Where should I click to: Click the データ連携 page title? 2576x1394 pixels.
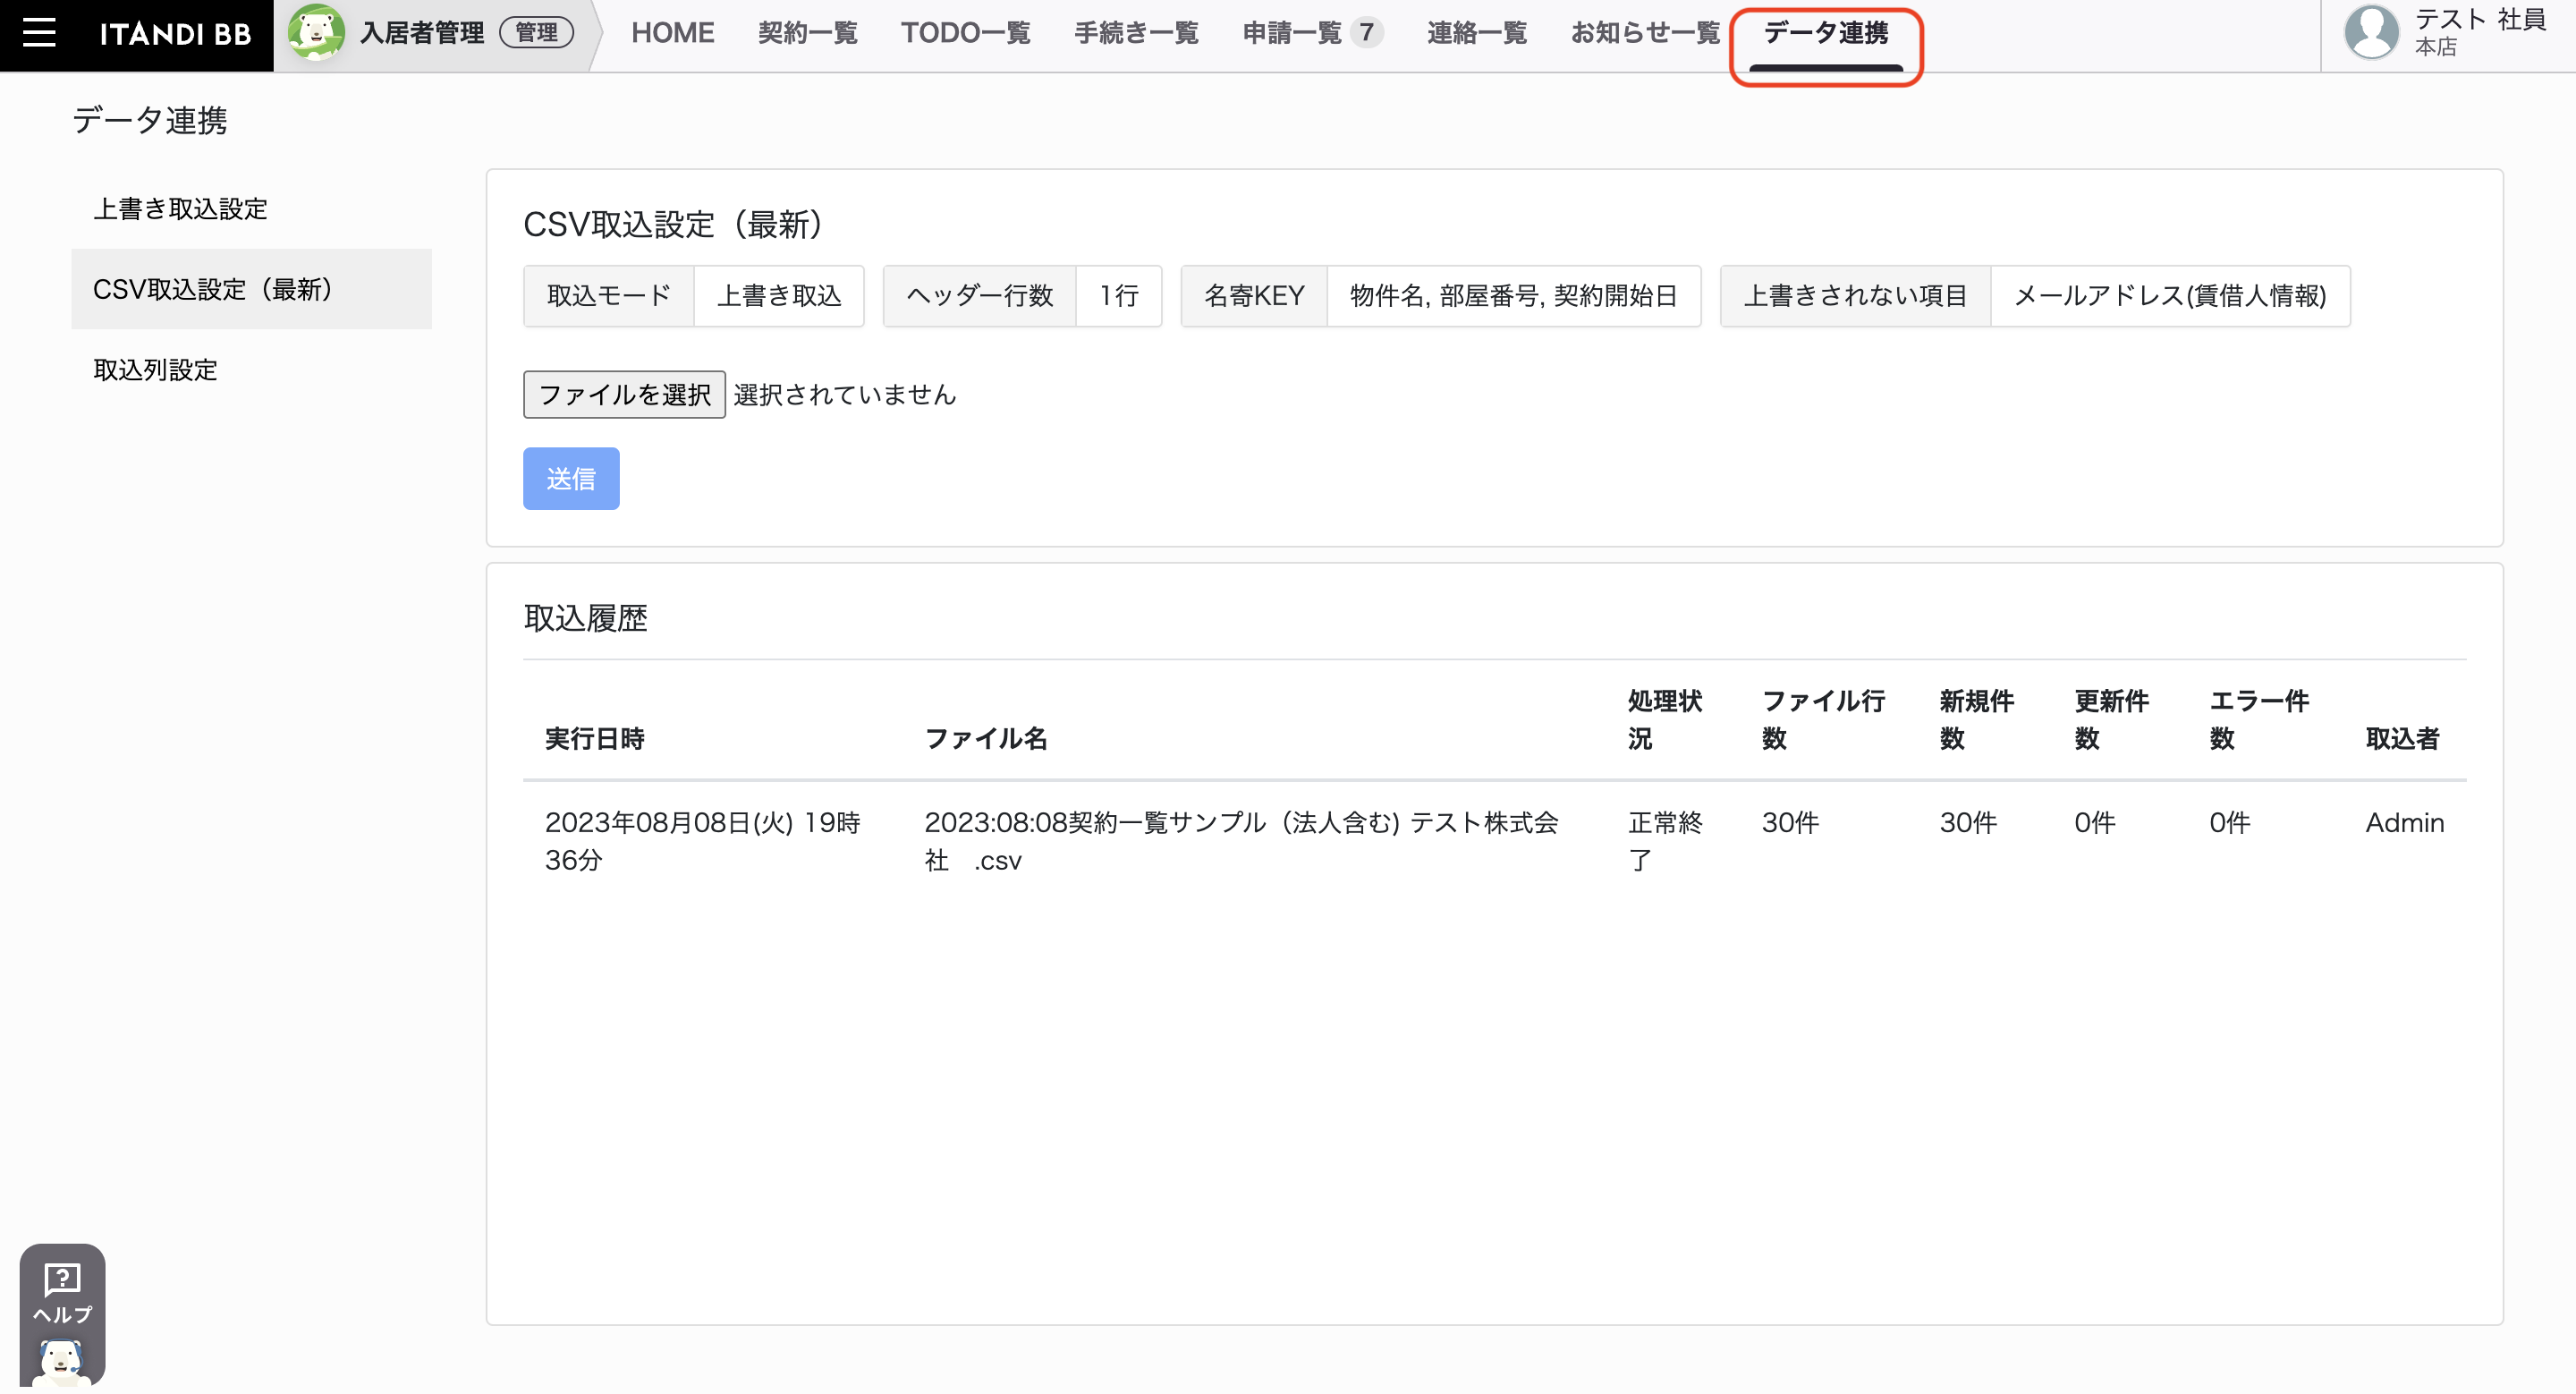point(149,120)
